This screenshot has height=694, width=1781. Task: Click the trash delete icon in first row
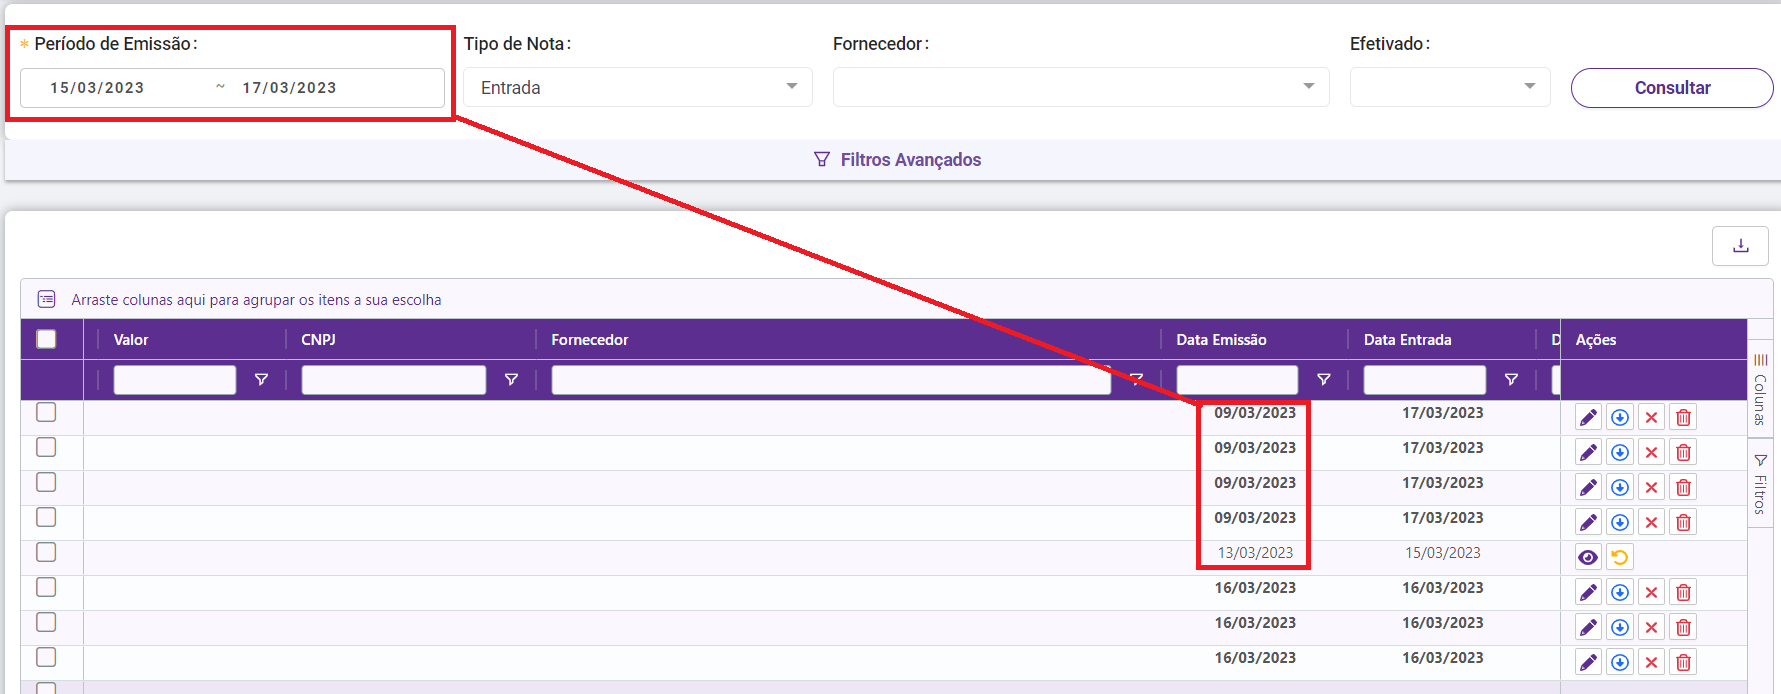(1684, 417)
